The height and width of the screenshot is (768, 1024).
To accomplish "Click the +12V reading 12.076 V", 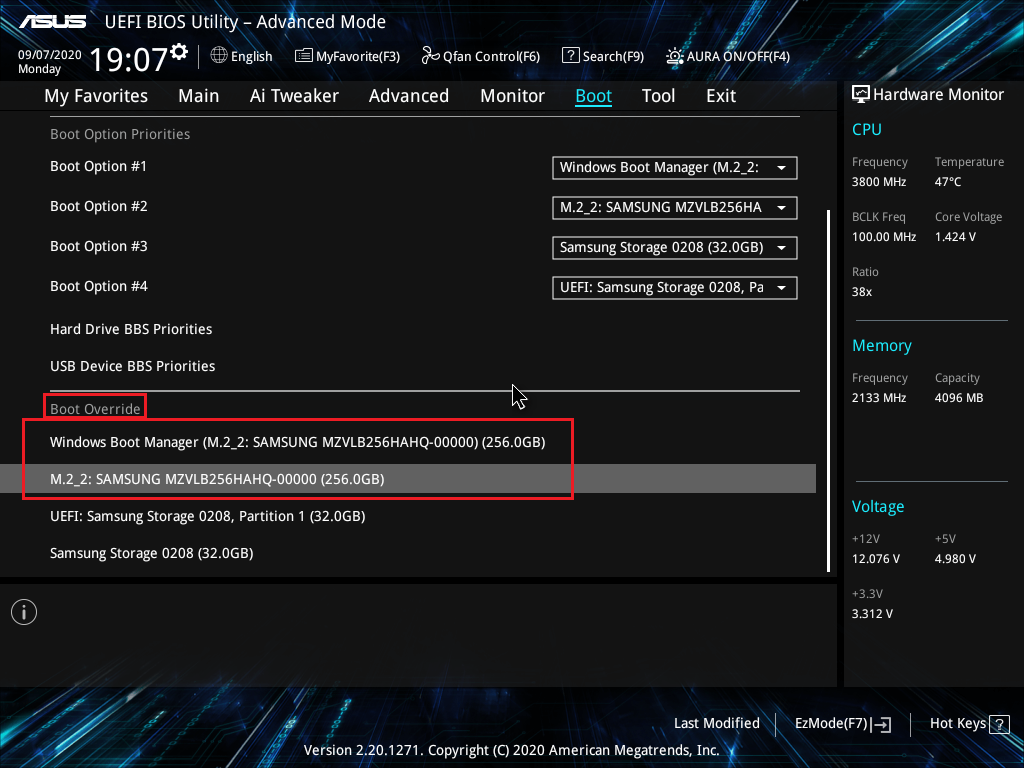I will pos(876,559).
